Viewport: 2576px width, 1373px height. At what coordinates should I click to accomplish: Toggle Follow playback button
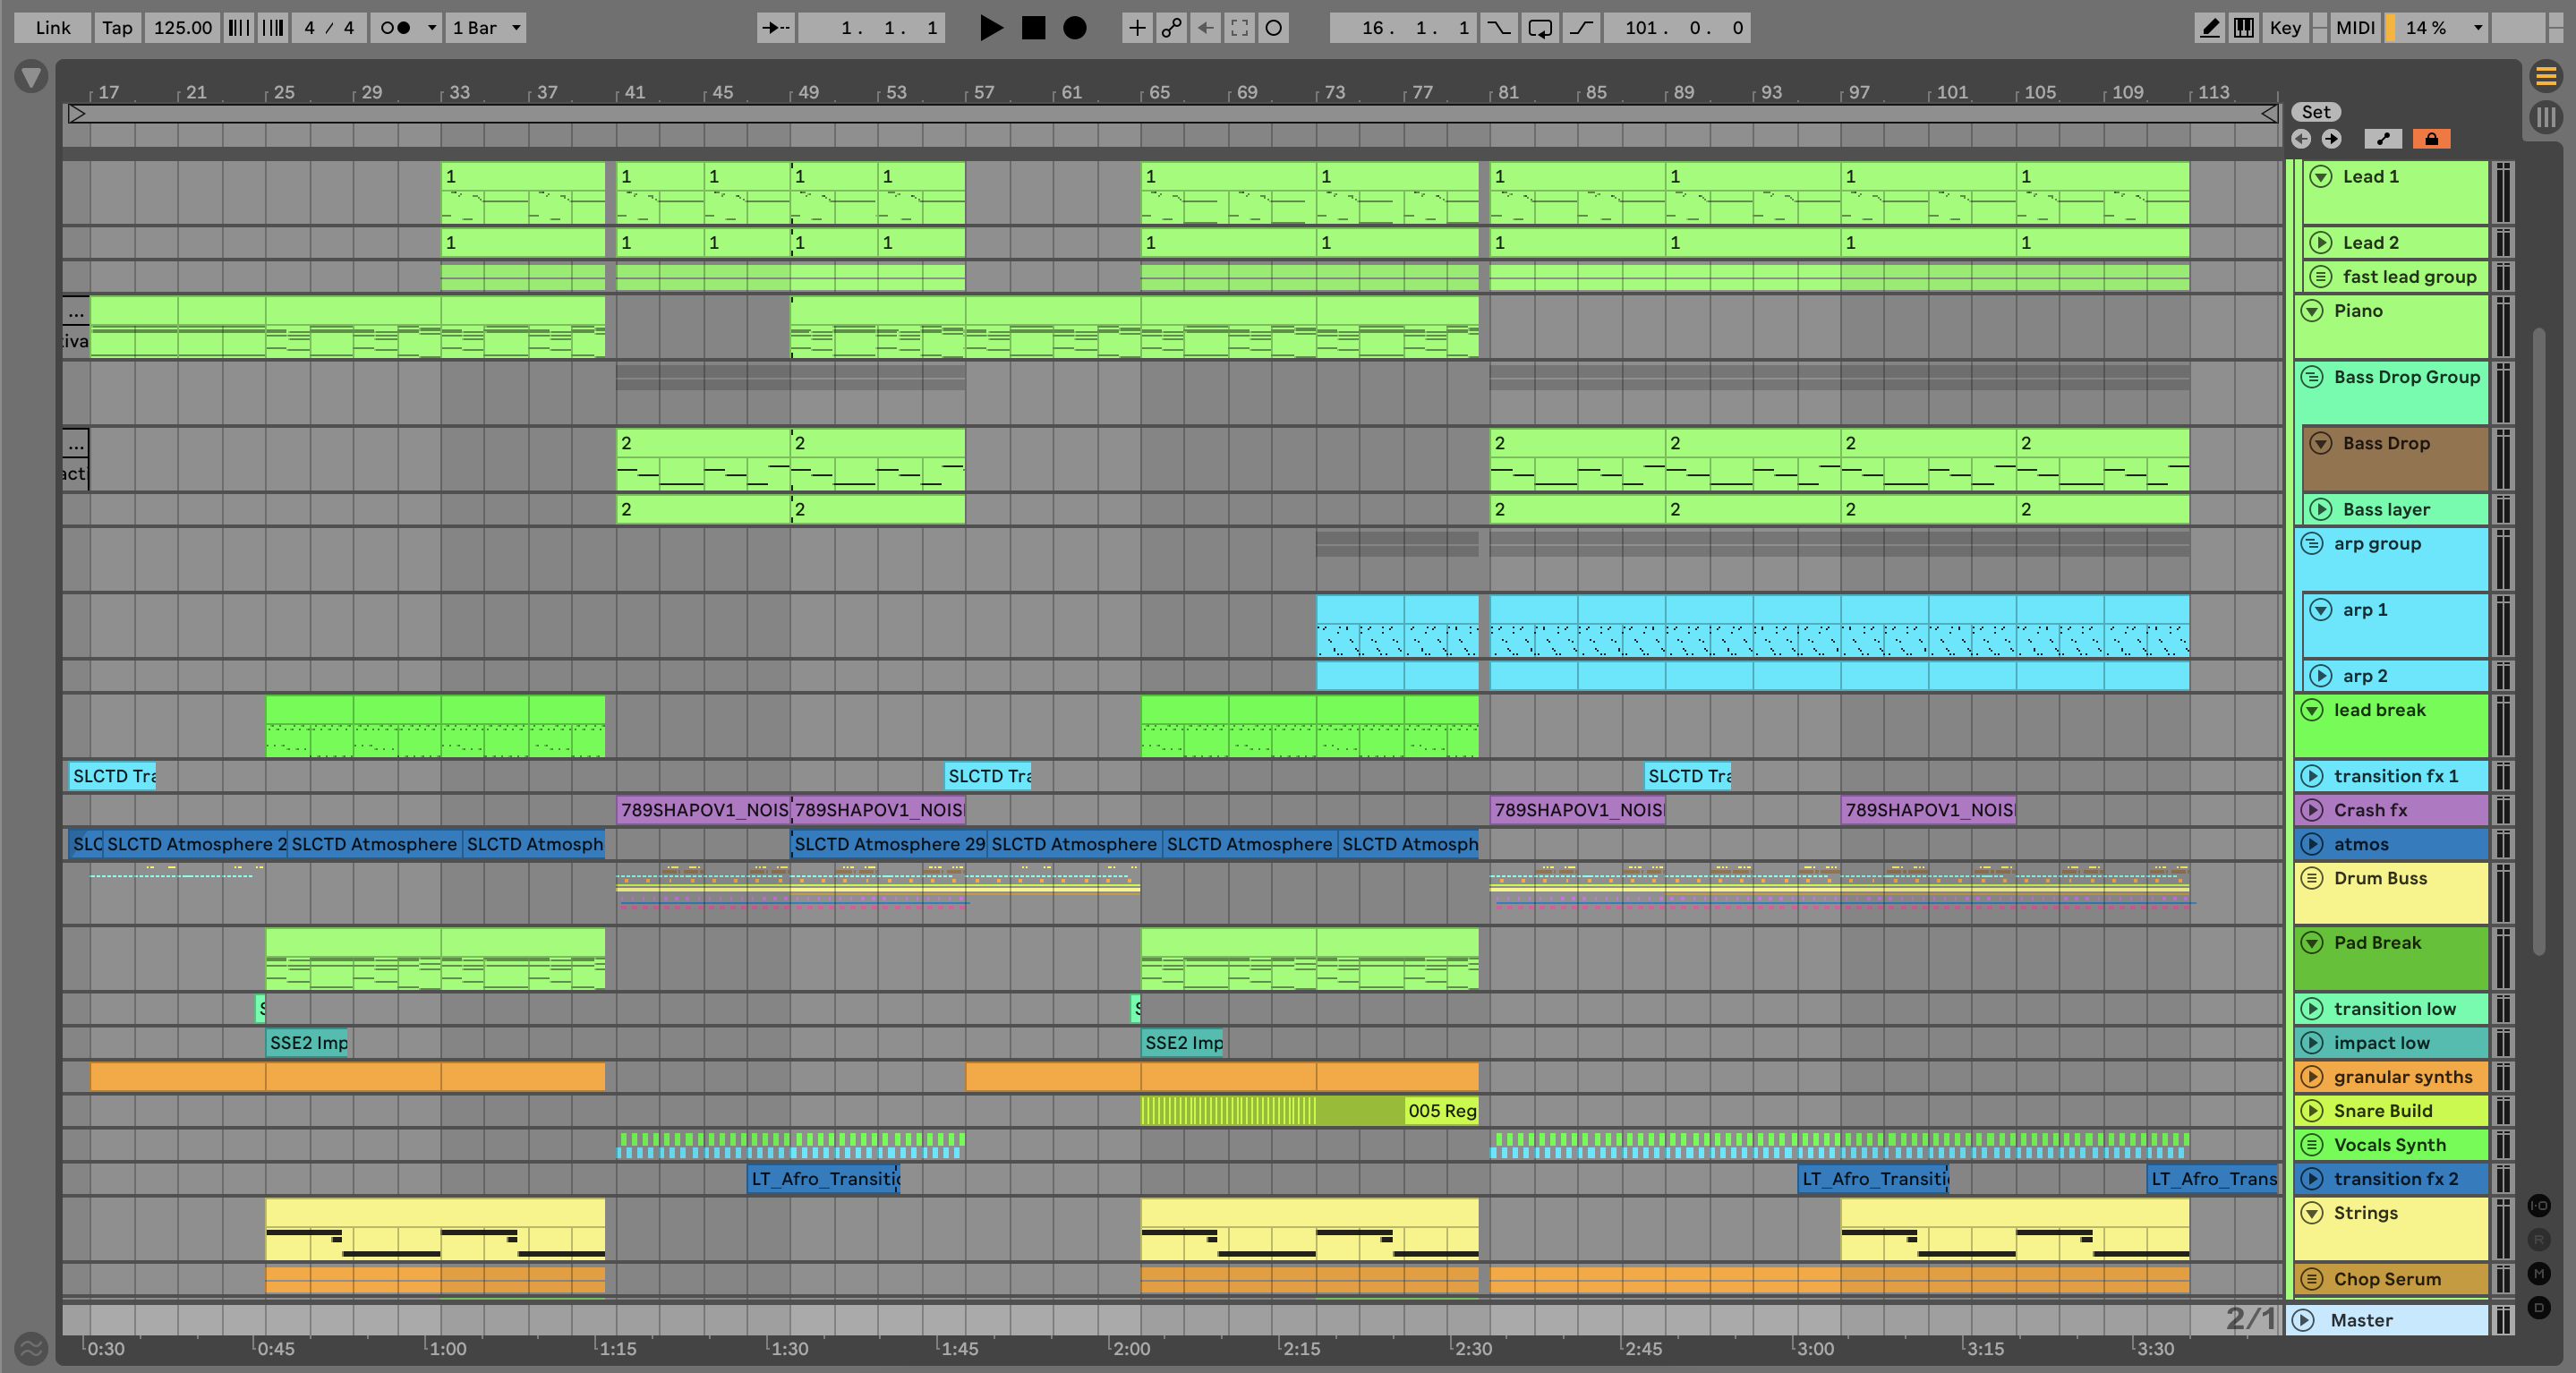coord(775,28)
